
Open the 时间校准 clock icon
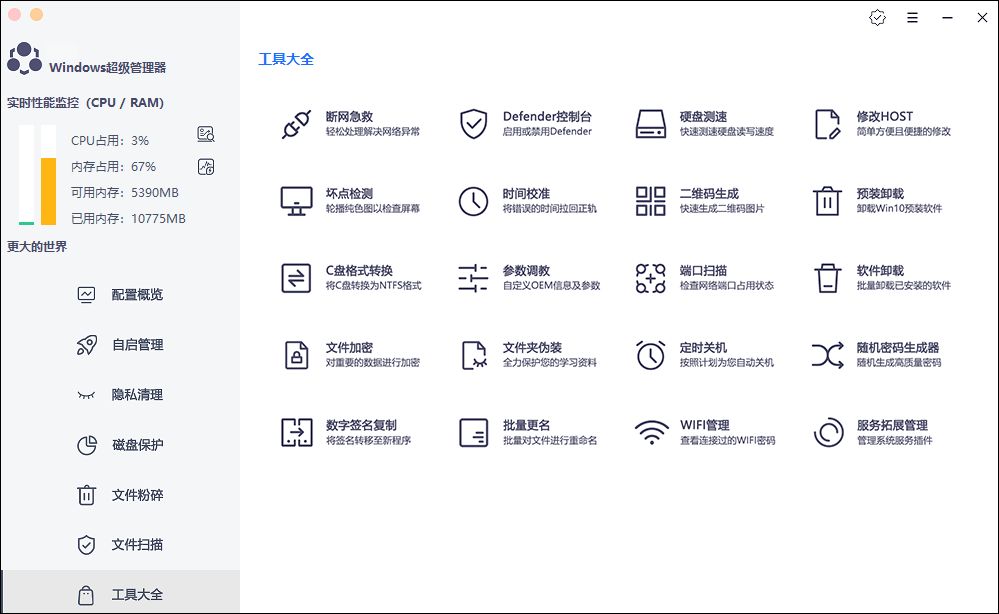tap(473, 201)
